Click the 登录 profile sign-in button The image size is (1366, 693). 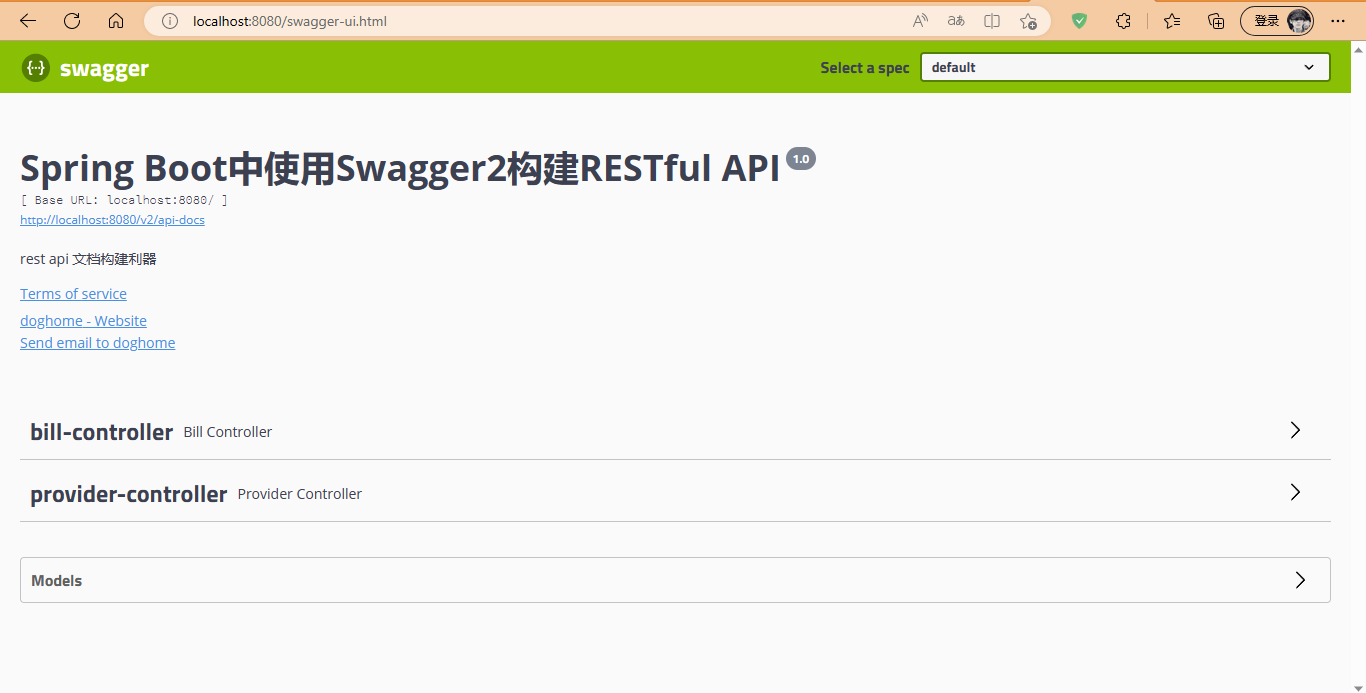[1277, 20]
